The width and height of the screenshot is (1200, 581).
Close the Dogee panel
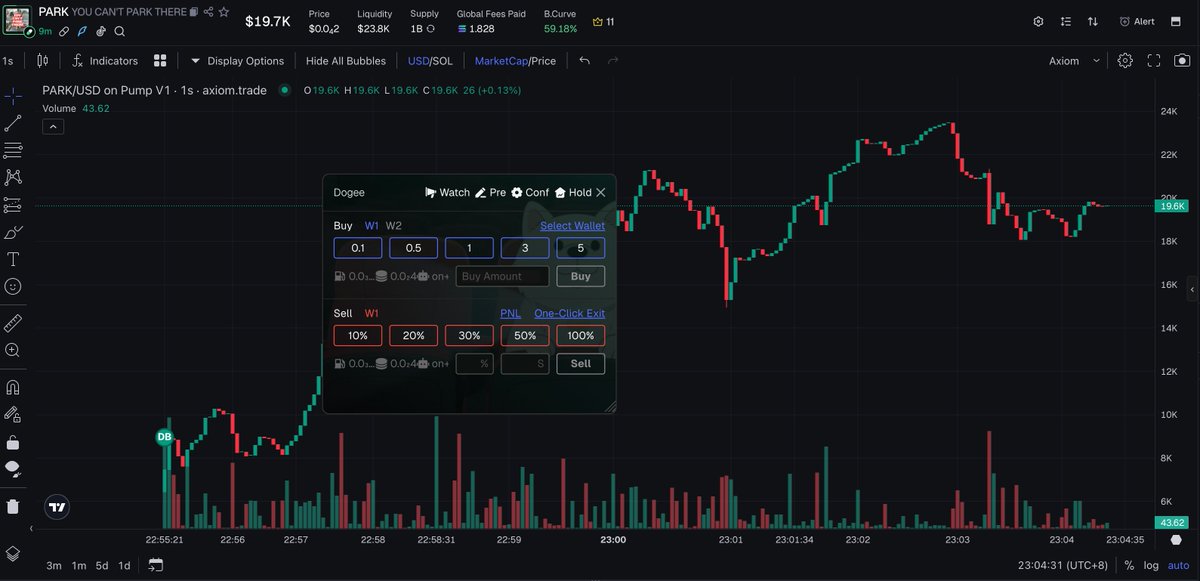[x=601, y=192]
